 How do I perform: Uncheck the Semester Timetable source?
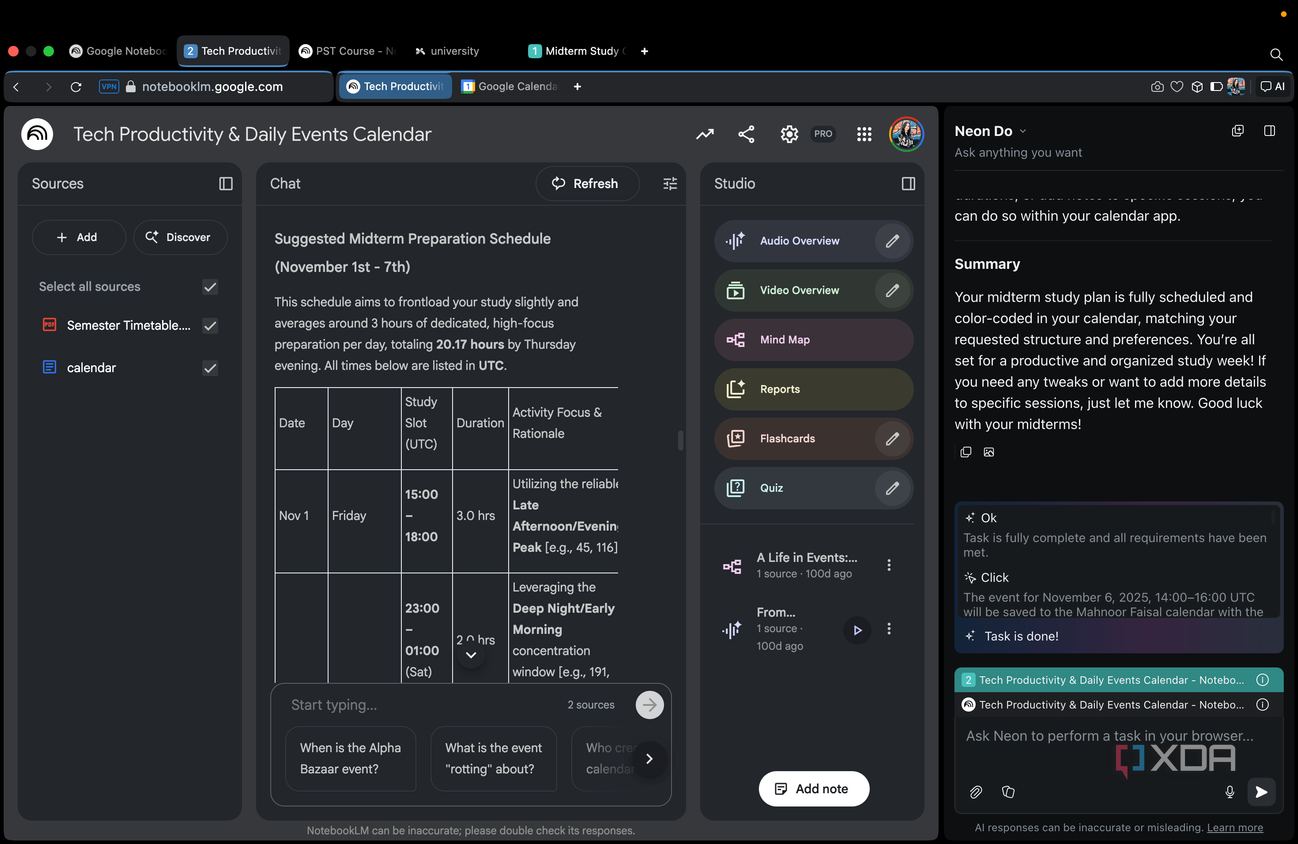[210, 326]
